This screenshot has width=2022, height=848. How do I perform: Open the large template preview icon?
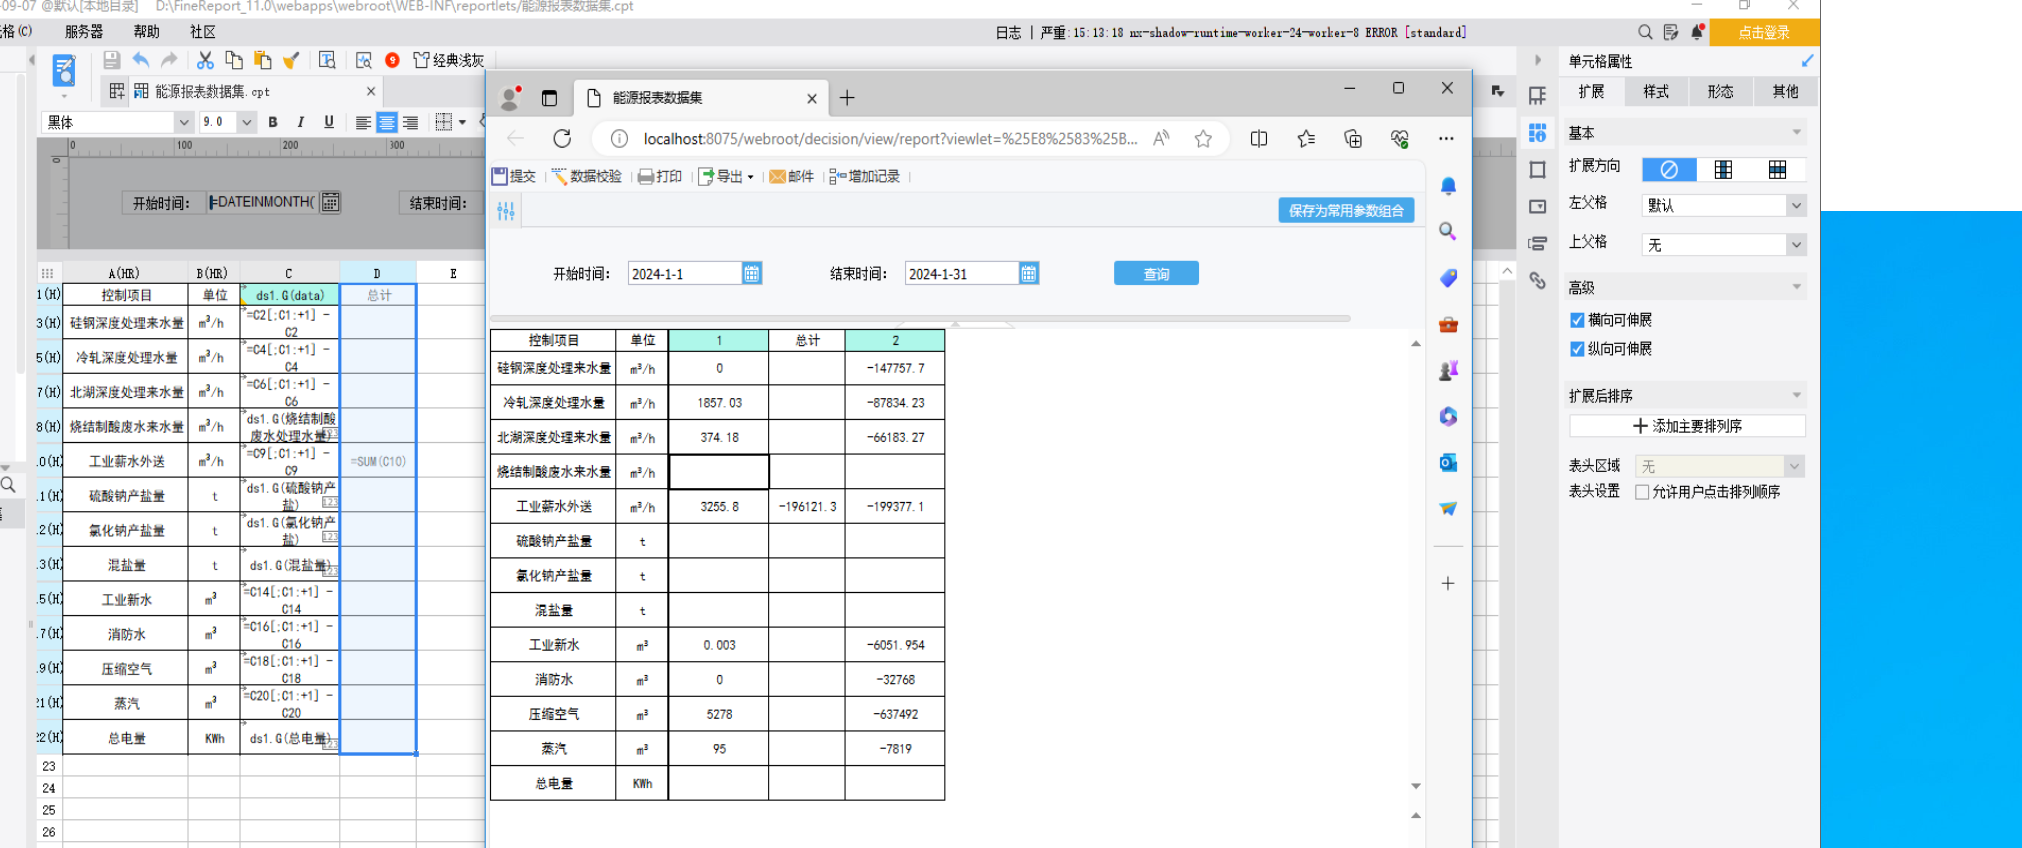point(64,70)
